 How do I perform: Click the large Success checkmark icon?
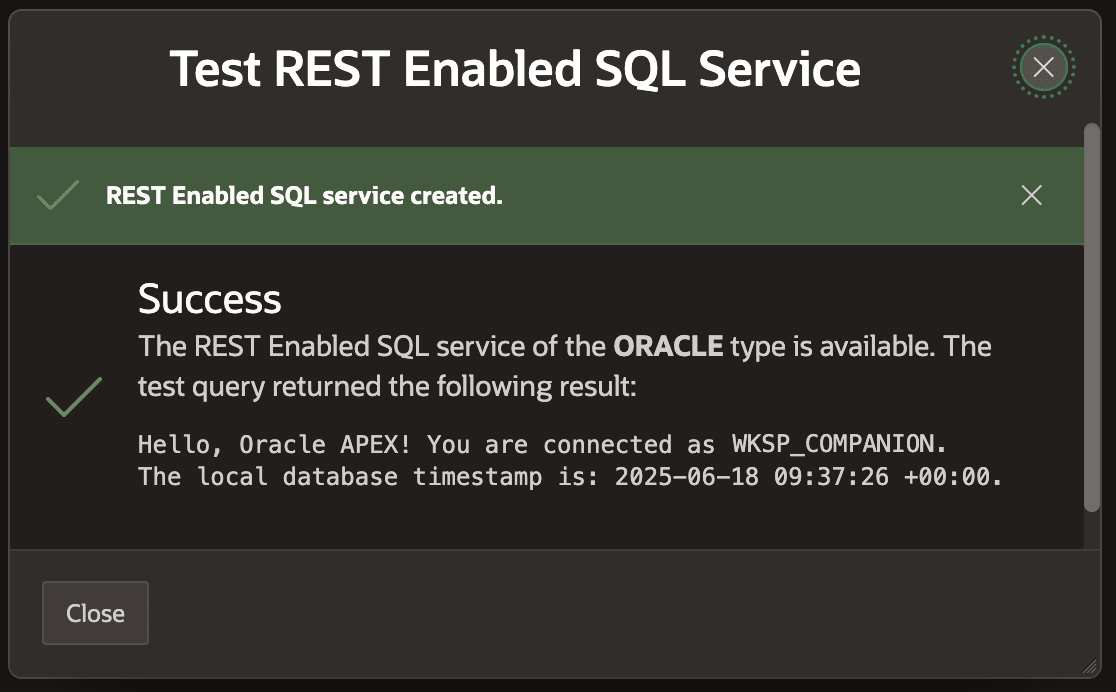tap(74, 397)
